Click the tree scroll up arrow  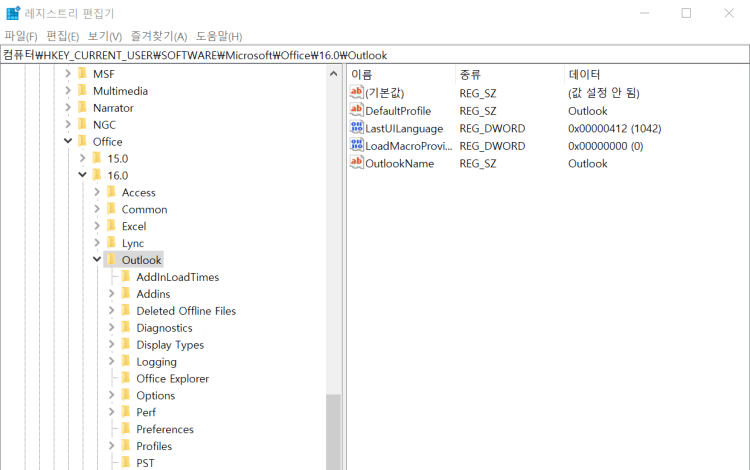click(x=333, y=74)
